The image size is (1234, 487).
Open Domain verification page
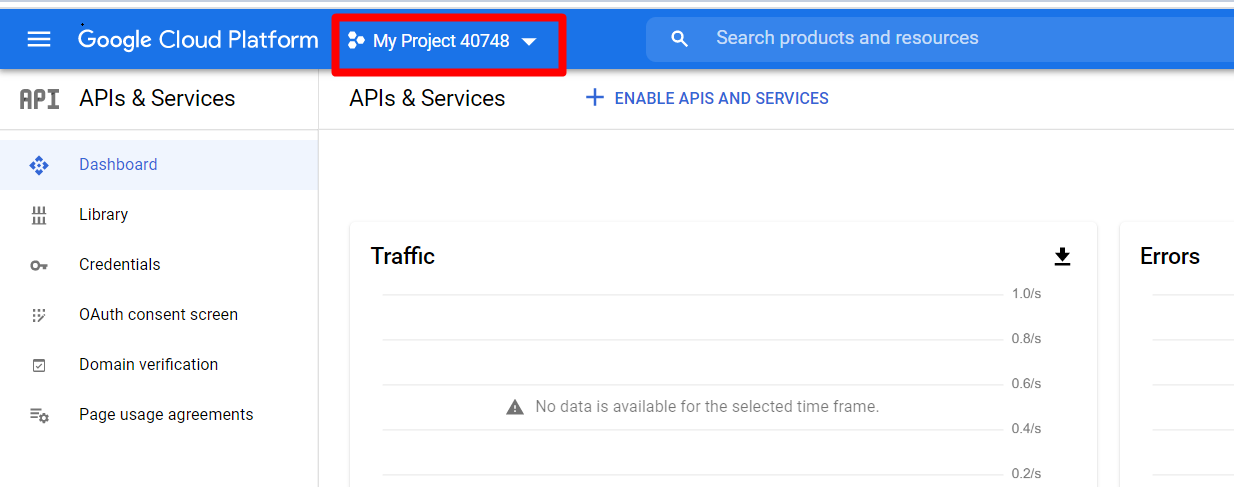pos(159,365)
